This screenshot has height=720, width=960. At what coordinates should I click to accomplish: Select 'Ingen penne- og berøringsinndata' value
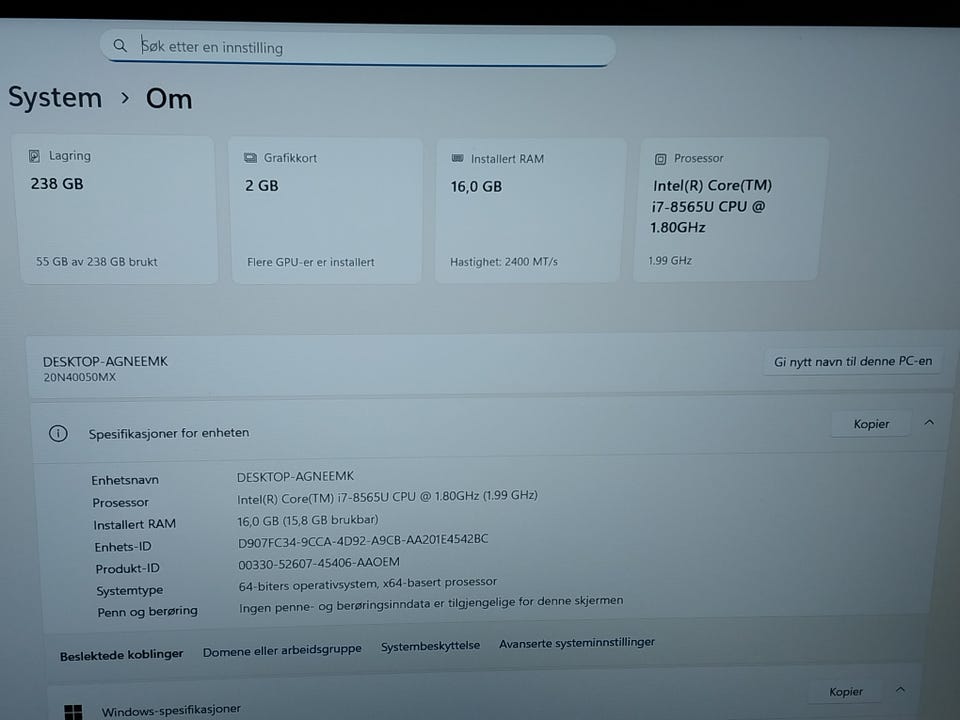pos(431,604)
